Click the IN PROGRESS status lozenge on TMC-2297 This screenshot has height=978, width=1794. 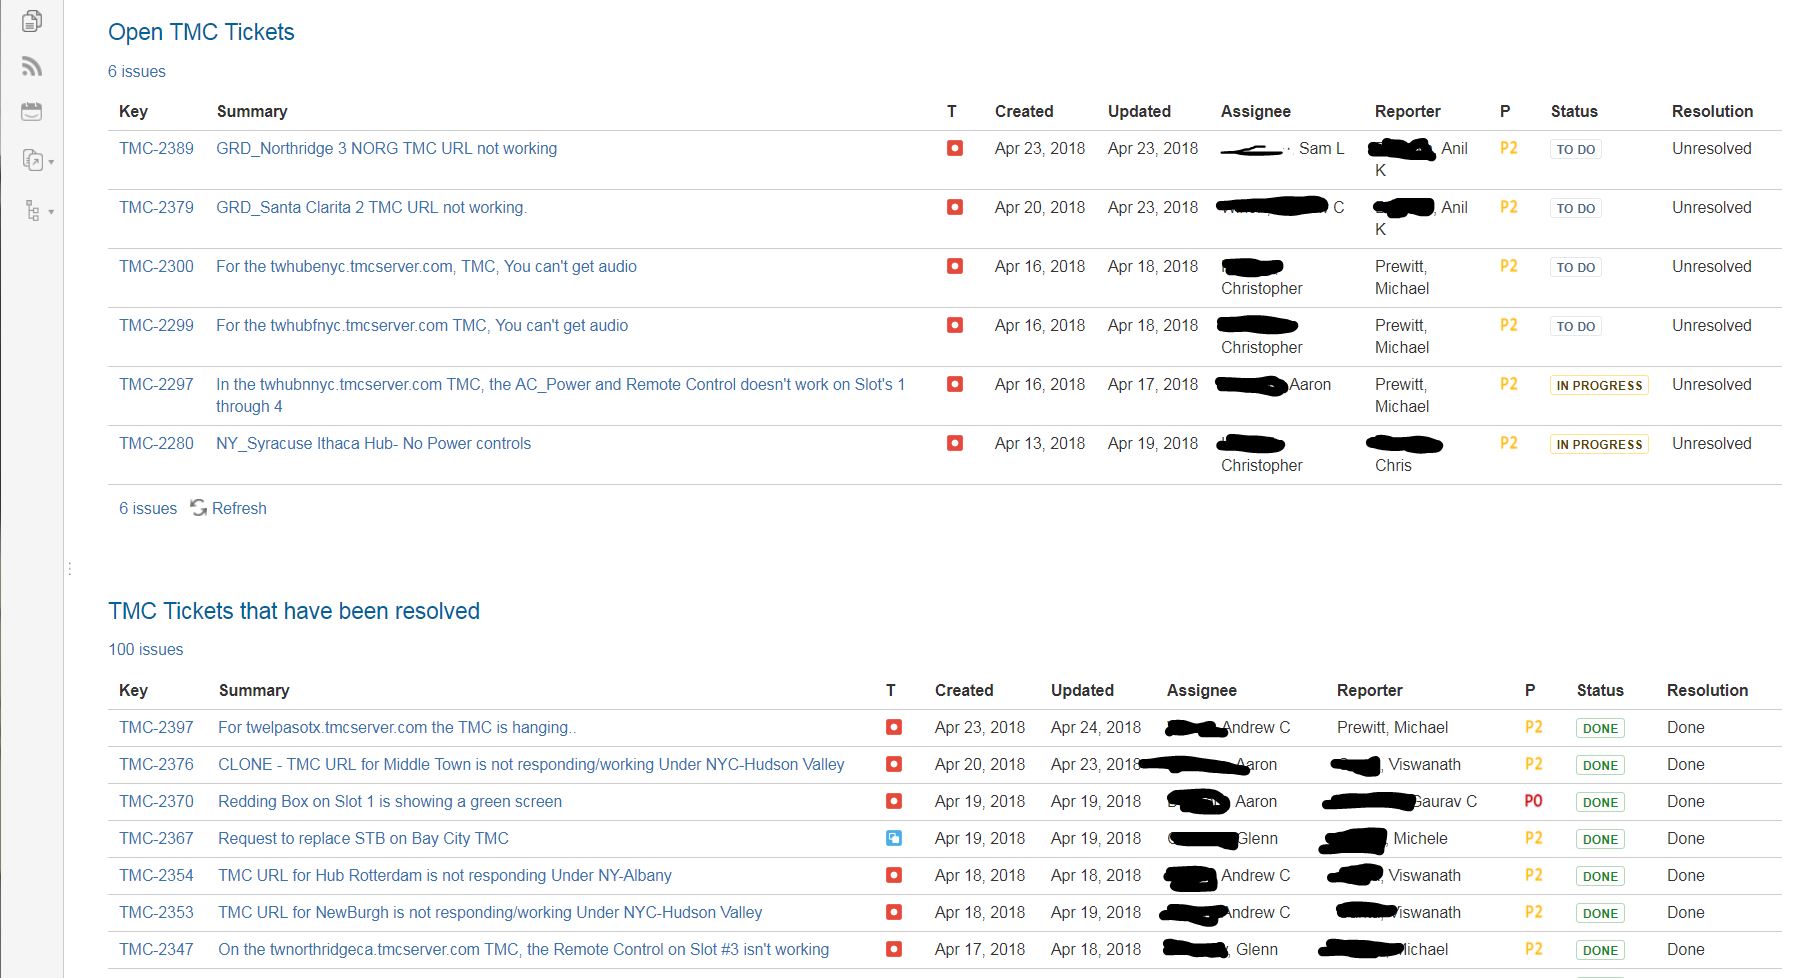tap(1599, 384)
